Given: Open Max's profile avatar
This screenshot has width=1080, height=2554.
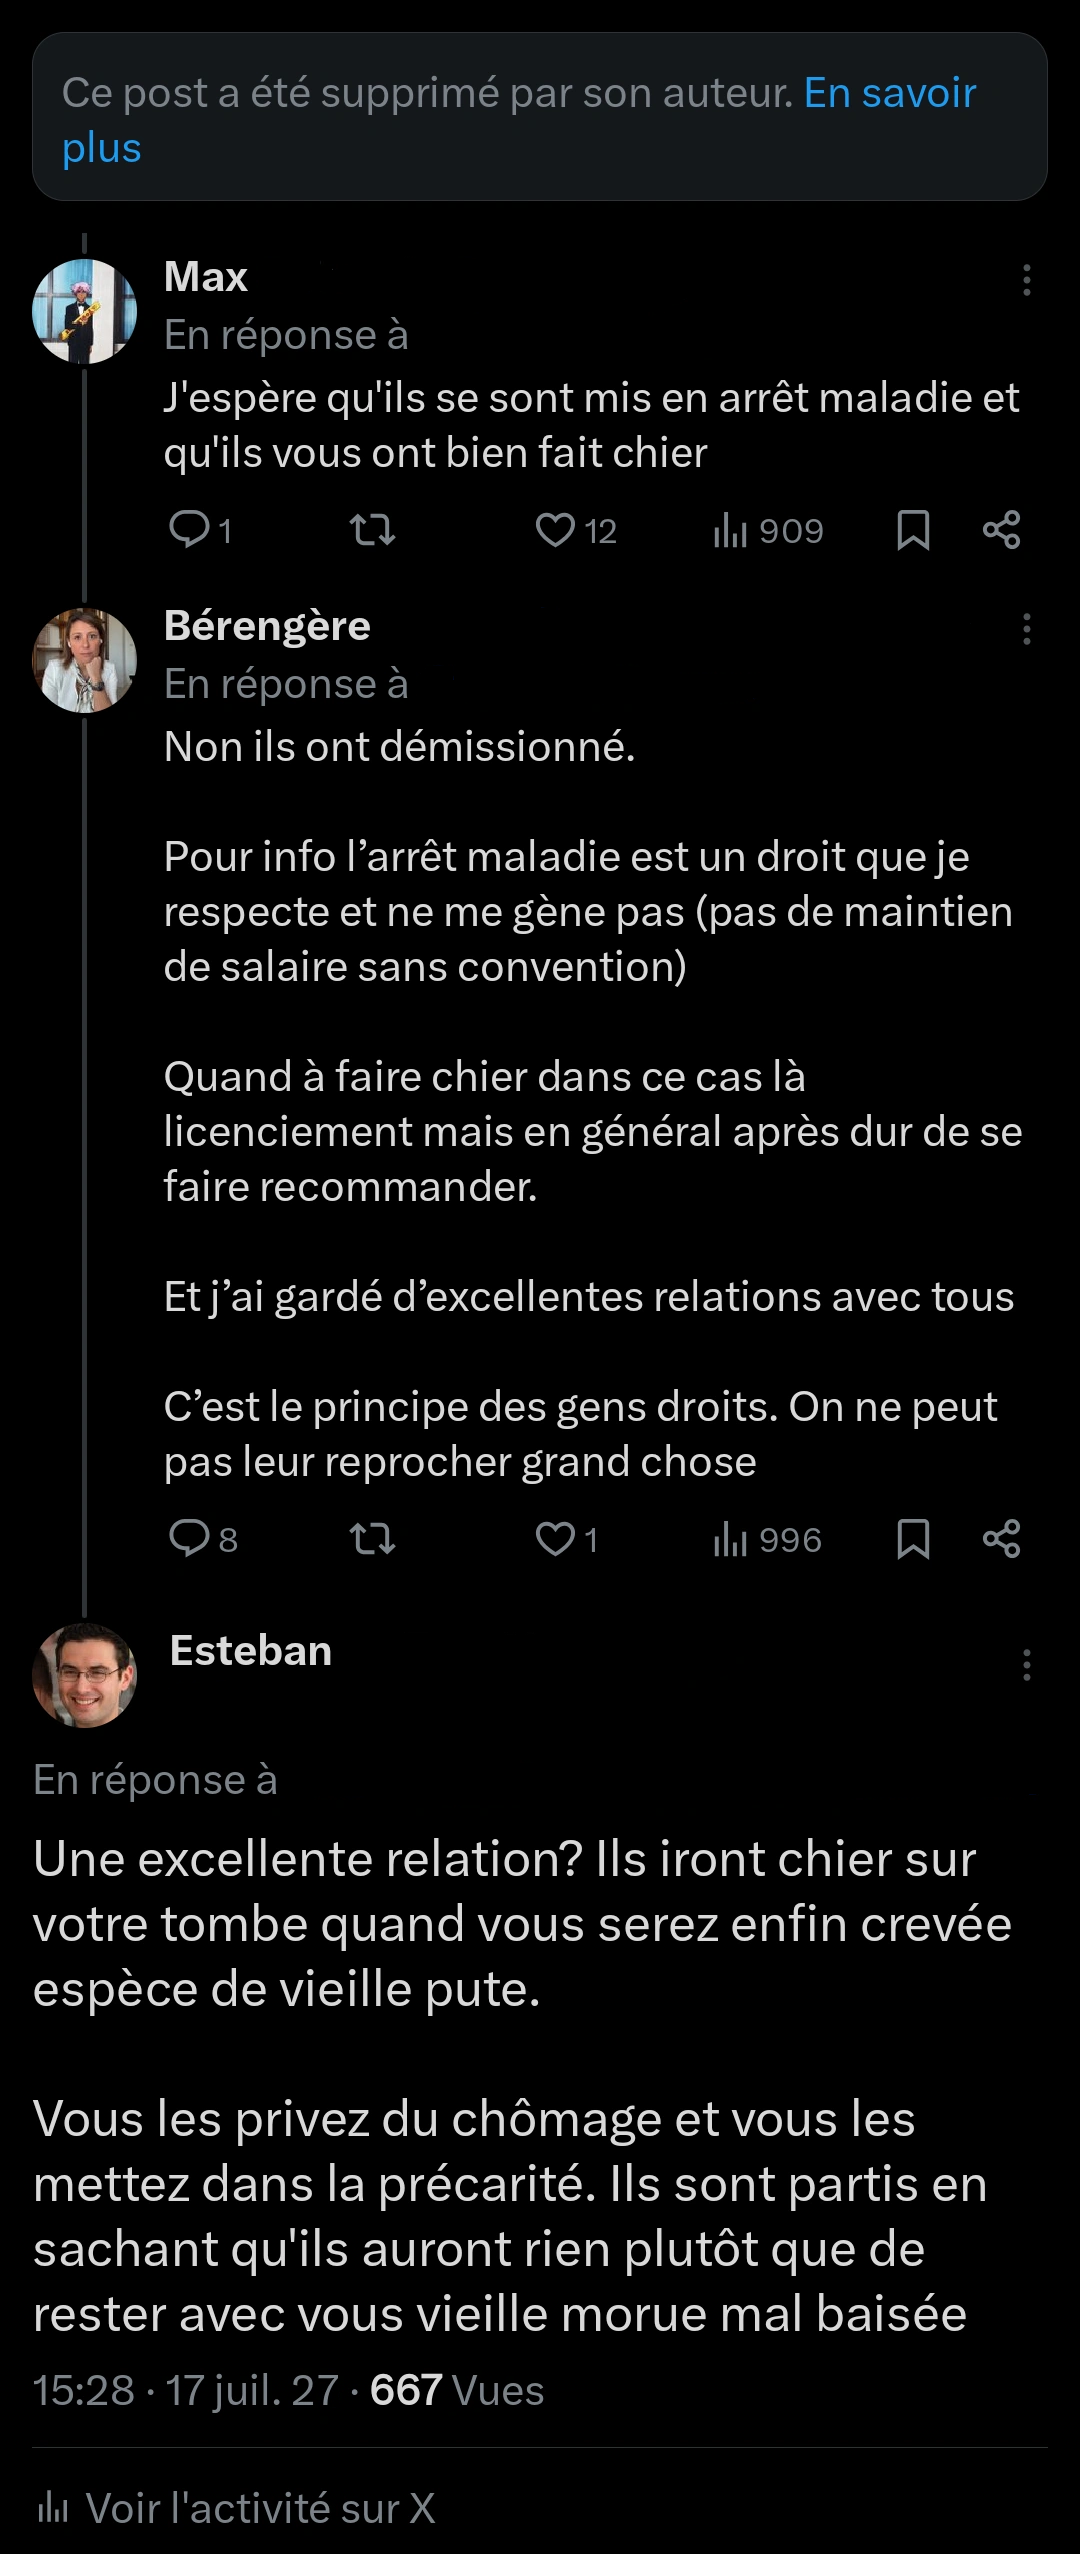Looking at the screenshot, I should 85,311.
